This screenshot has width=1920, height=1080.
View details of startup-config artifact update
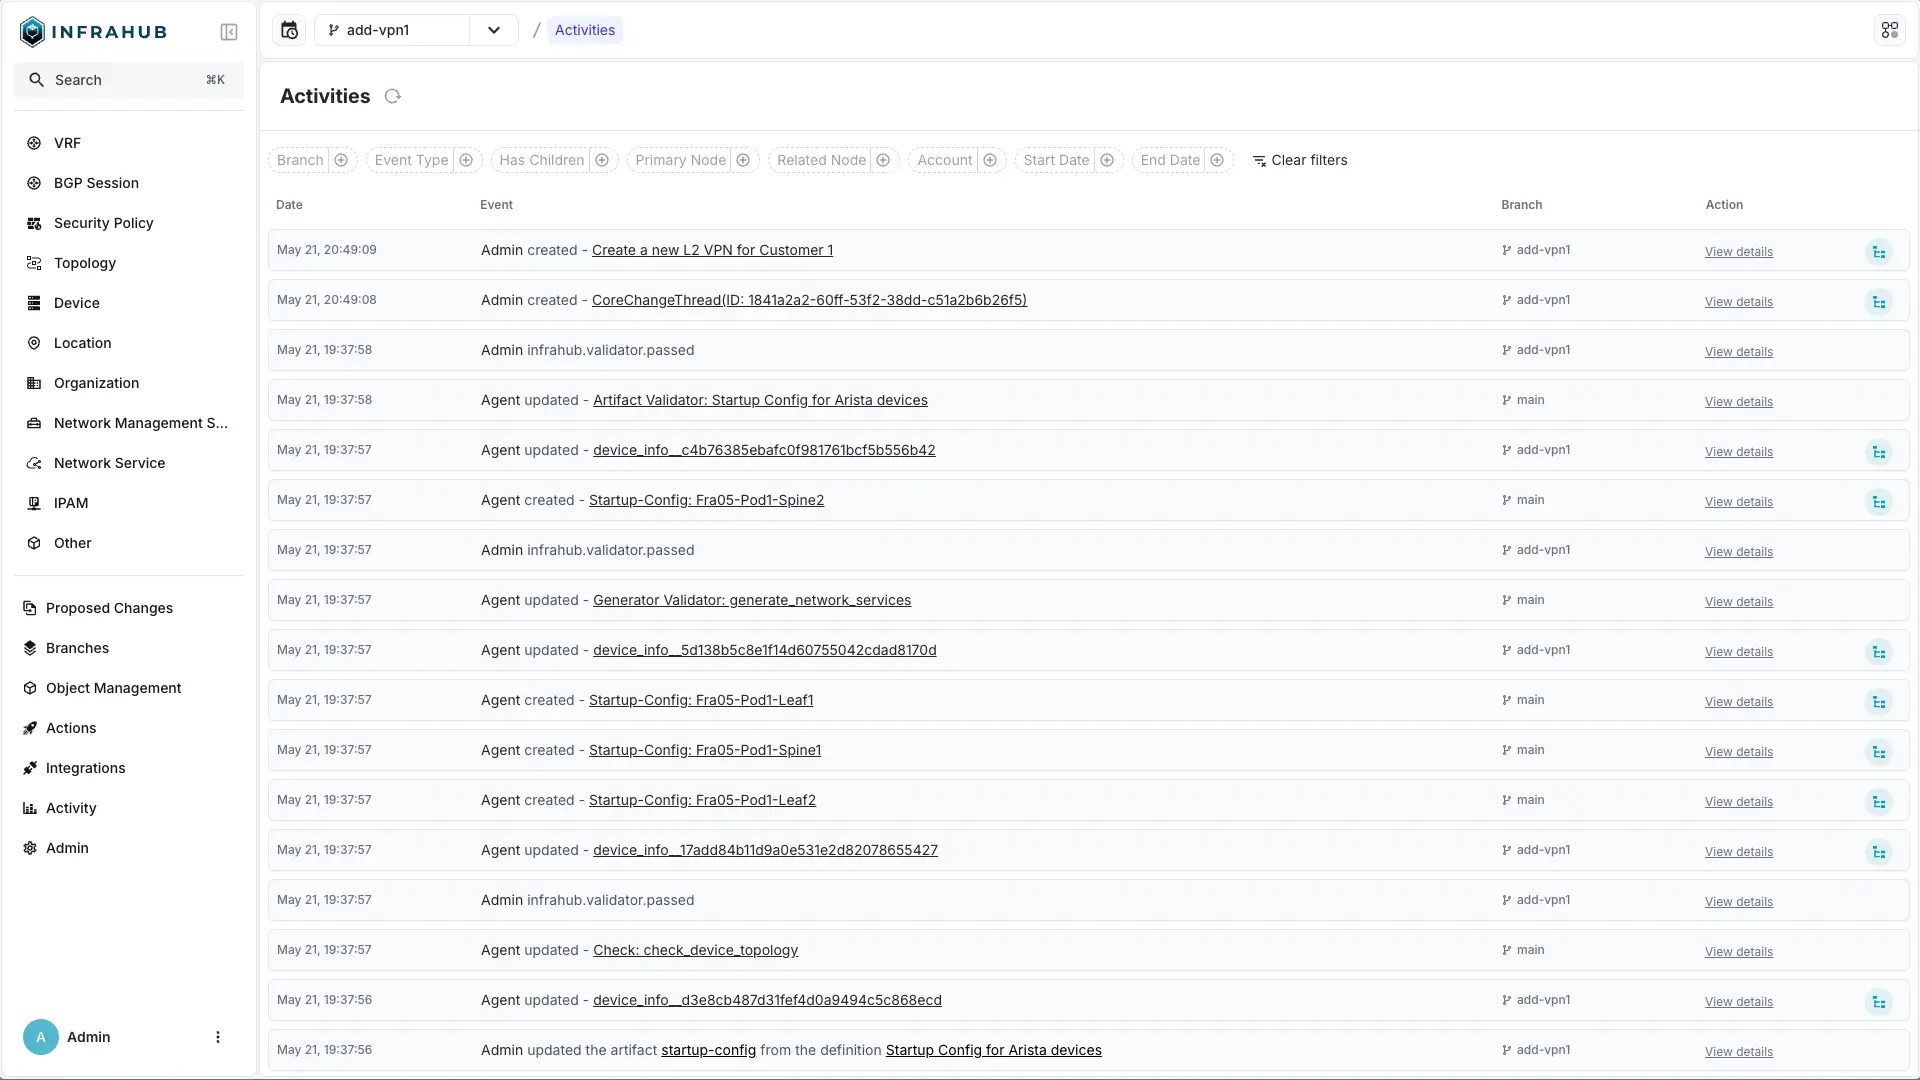pyautogui.click(x=1738, y=1052)
